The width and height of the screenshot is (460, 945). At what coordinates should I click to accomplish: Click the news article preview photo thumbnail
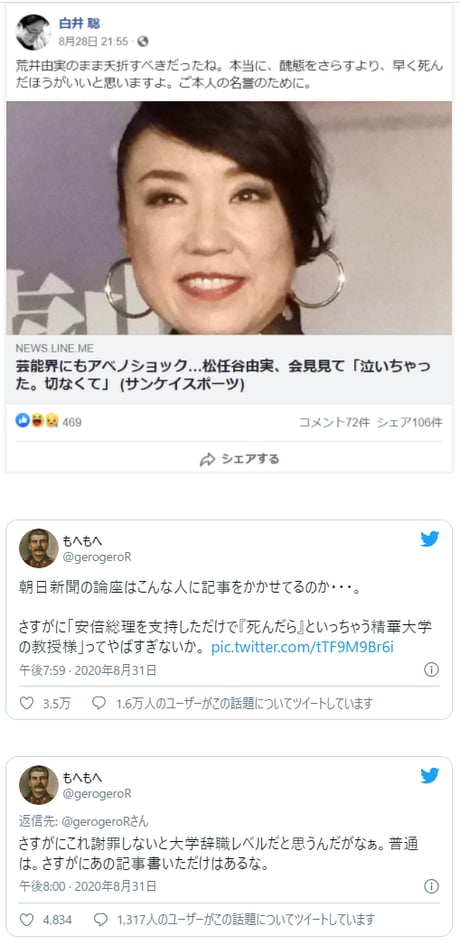(229, 218)
